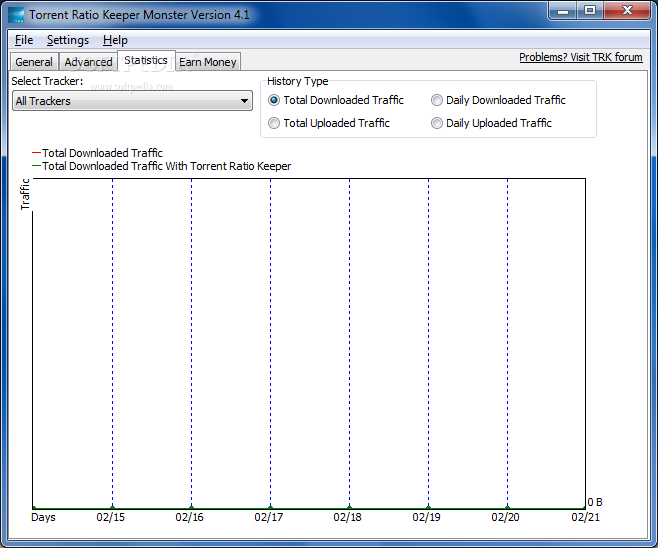Open the File menu
The image size is (658, 548).
click(24, 40)
